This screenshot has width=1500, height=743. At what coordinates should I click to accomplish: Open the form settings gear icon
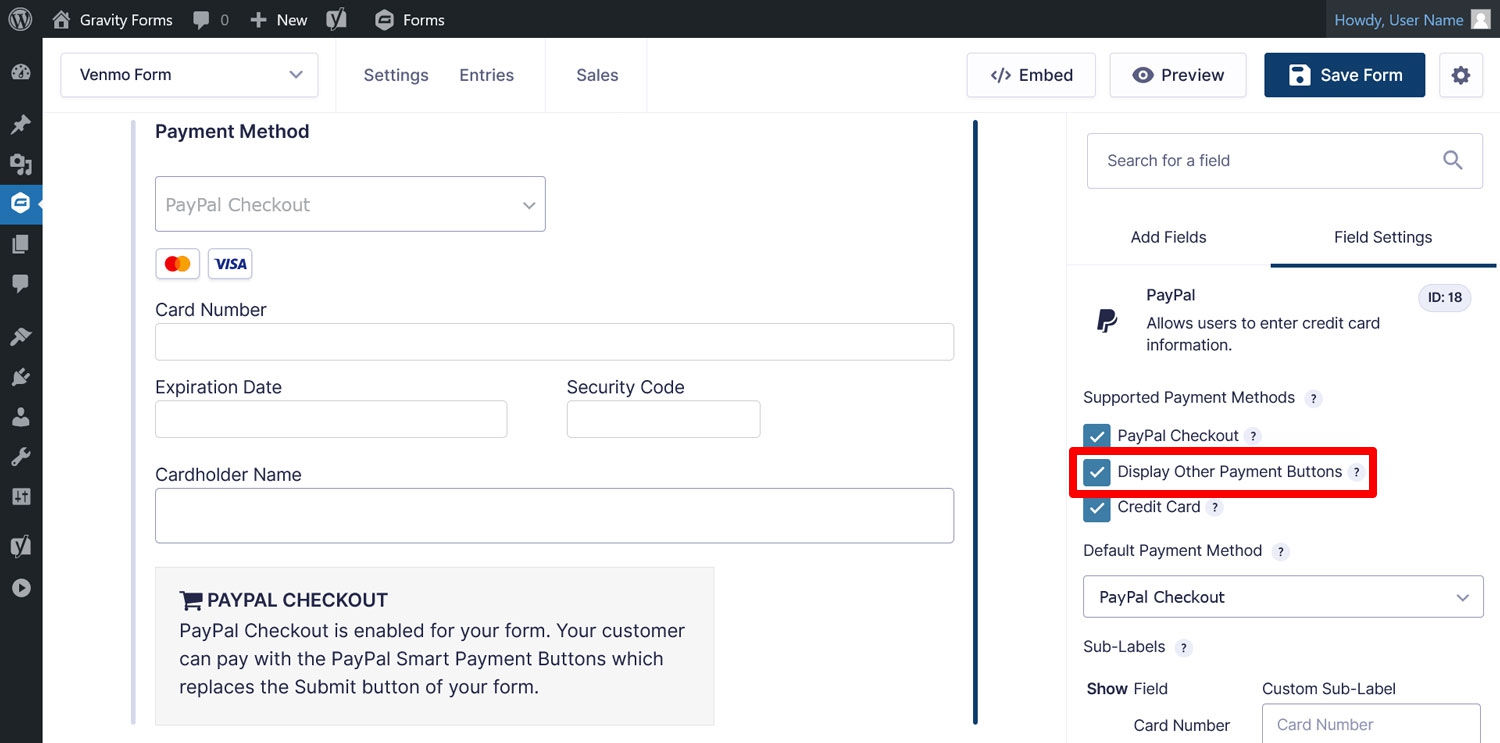[1461, 75]
